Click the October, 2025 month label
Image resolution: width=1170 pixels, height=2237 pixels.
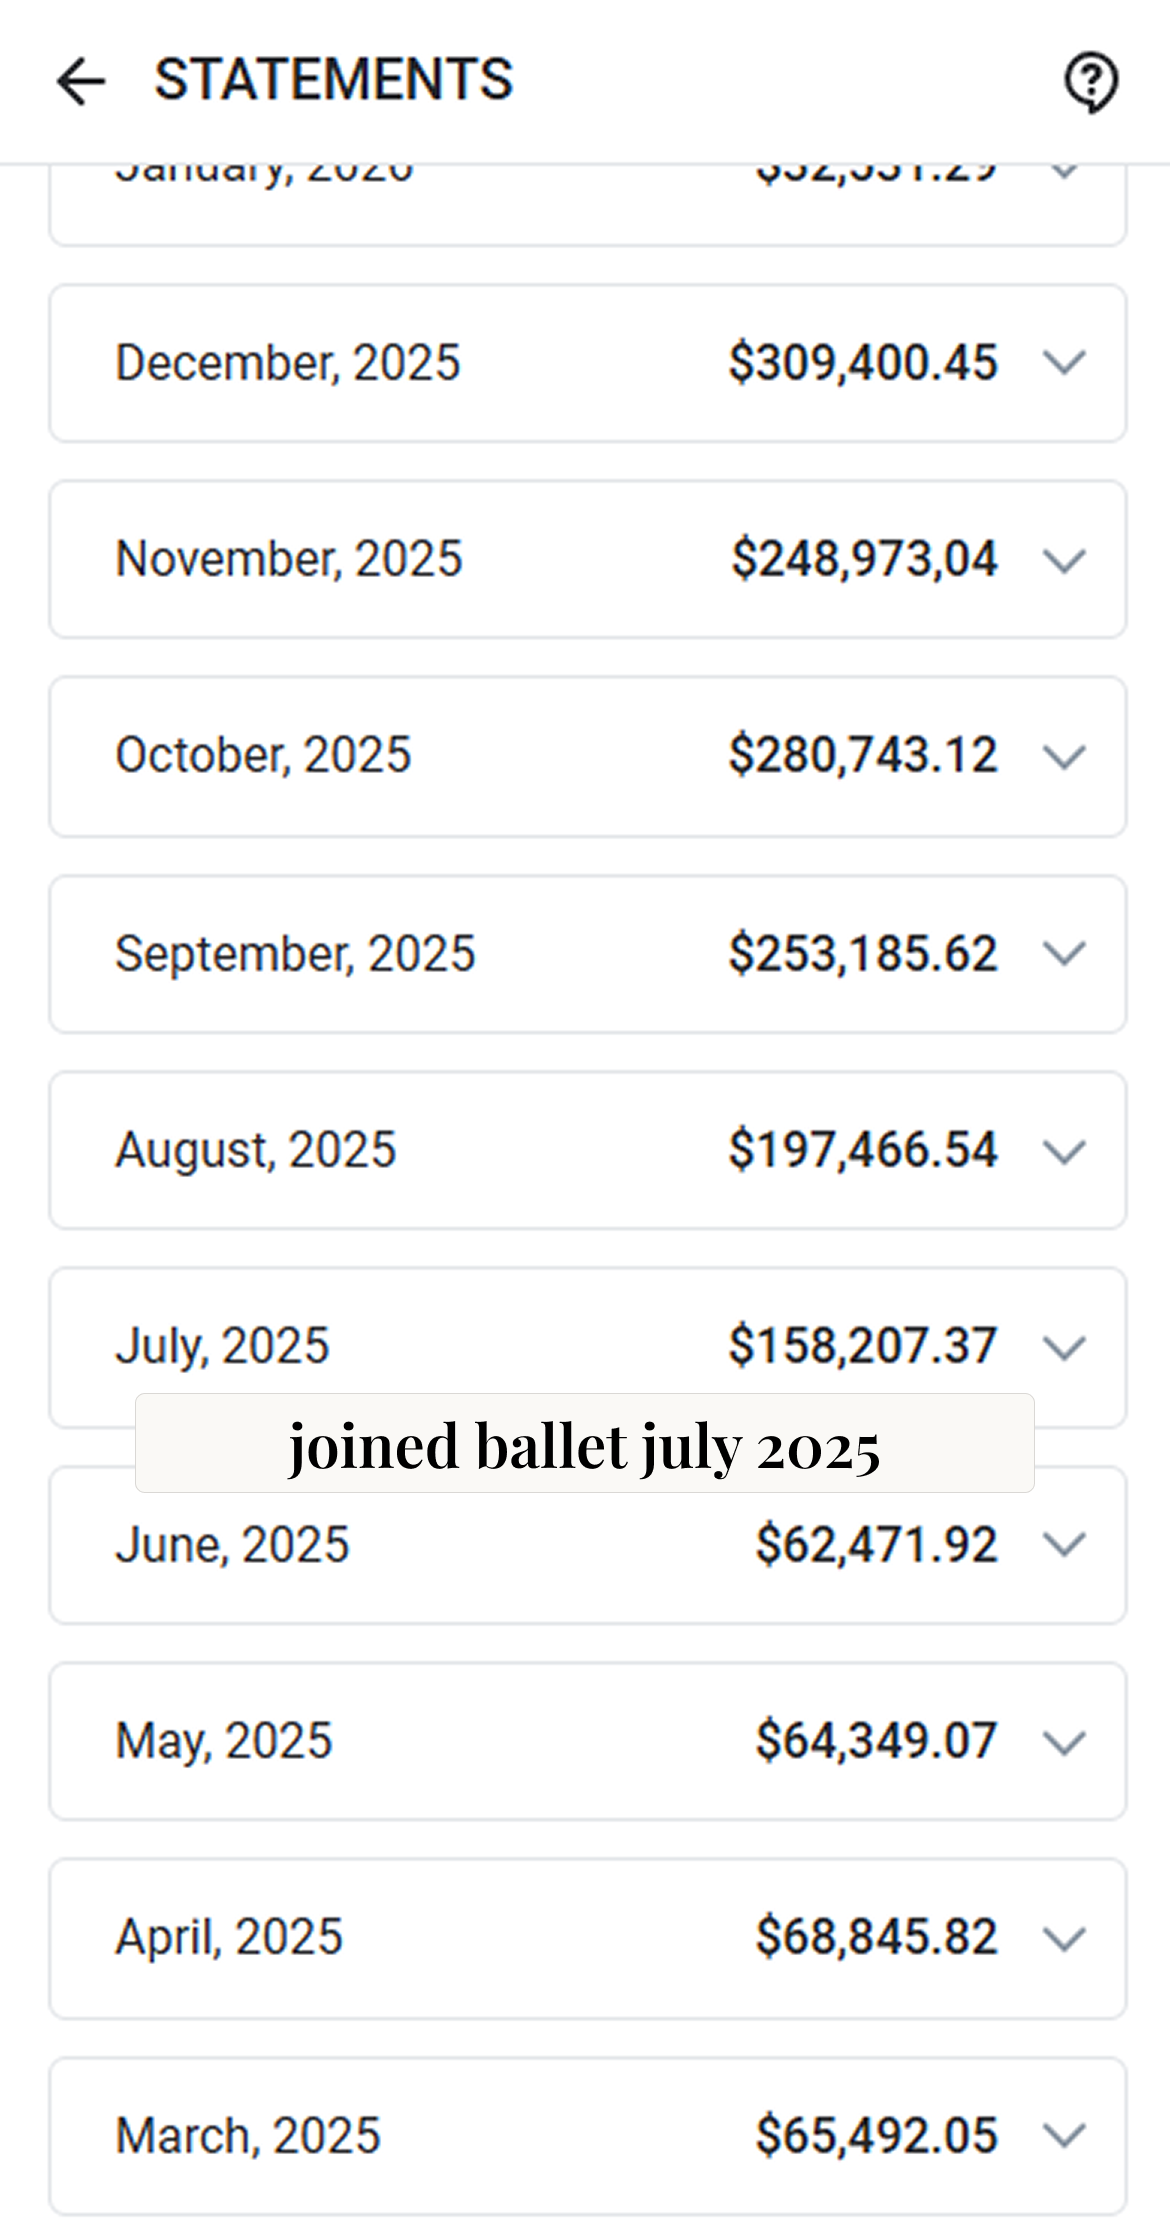(263, 755)
